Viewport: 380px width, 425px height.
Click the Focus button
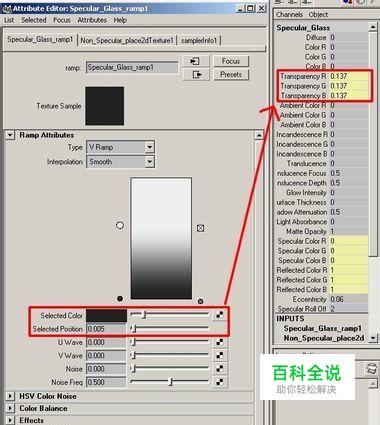[231, 61]
